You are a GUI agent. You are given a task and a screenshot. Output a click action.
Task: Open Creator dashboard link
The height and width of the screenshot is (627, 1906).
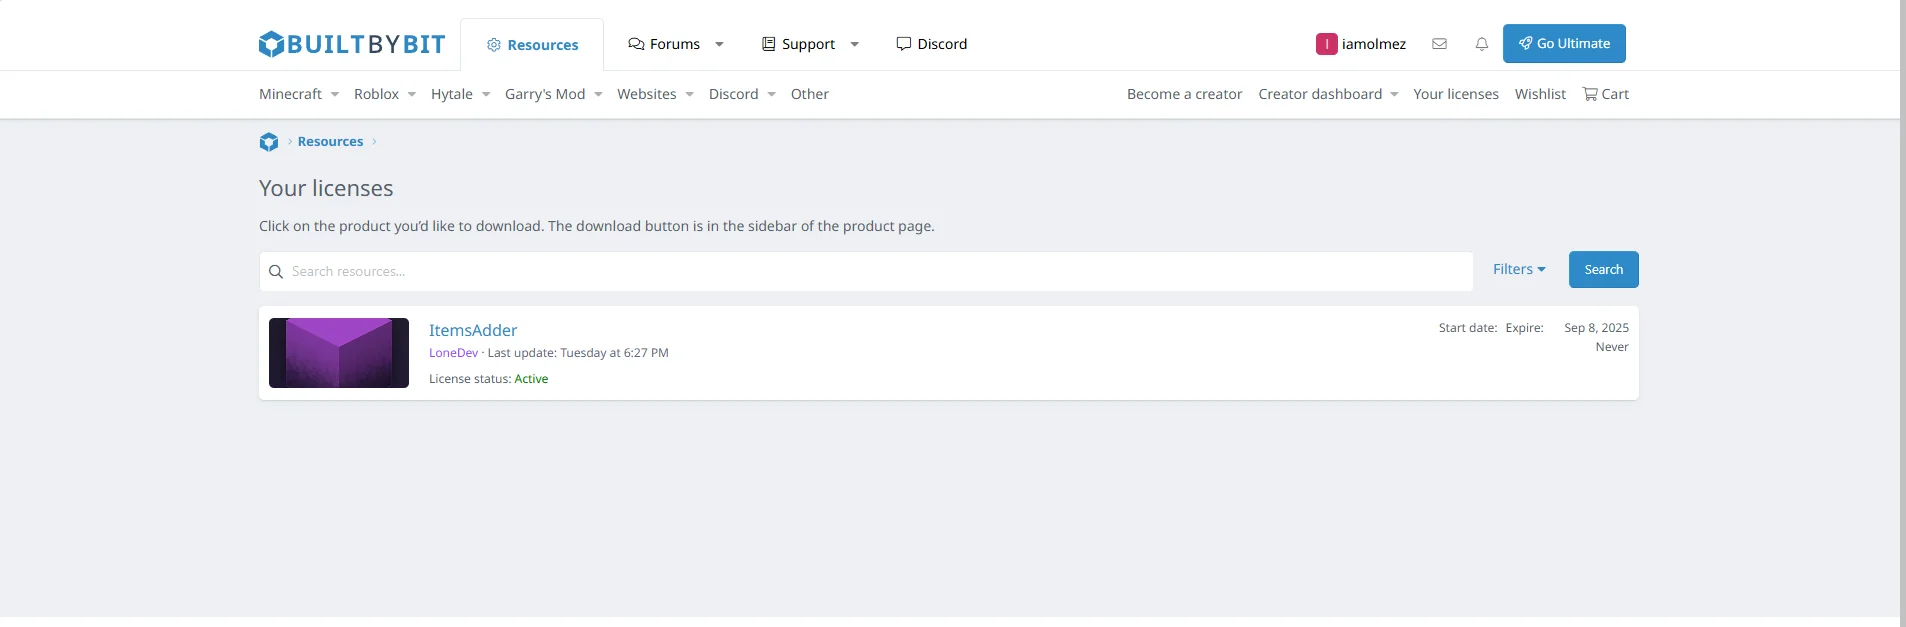[1320, 94]
